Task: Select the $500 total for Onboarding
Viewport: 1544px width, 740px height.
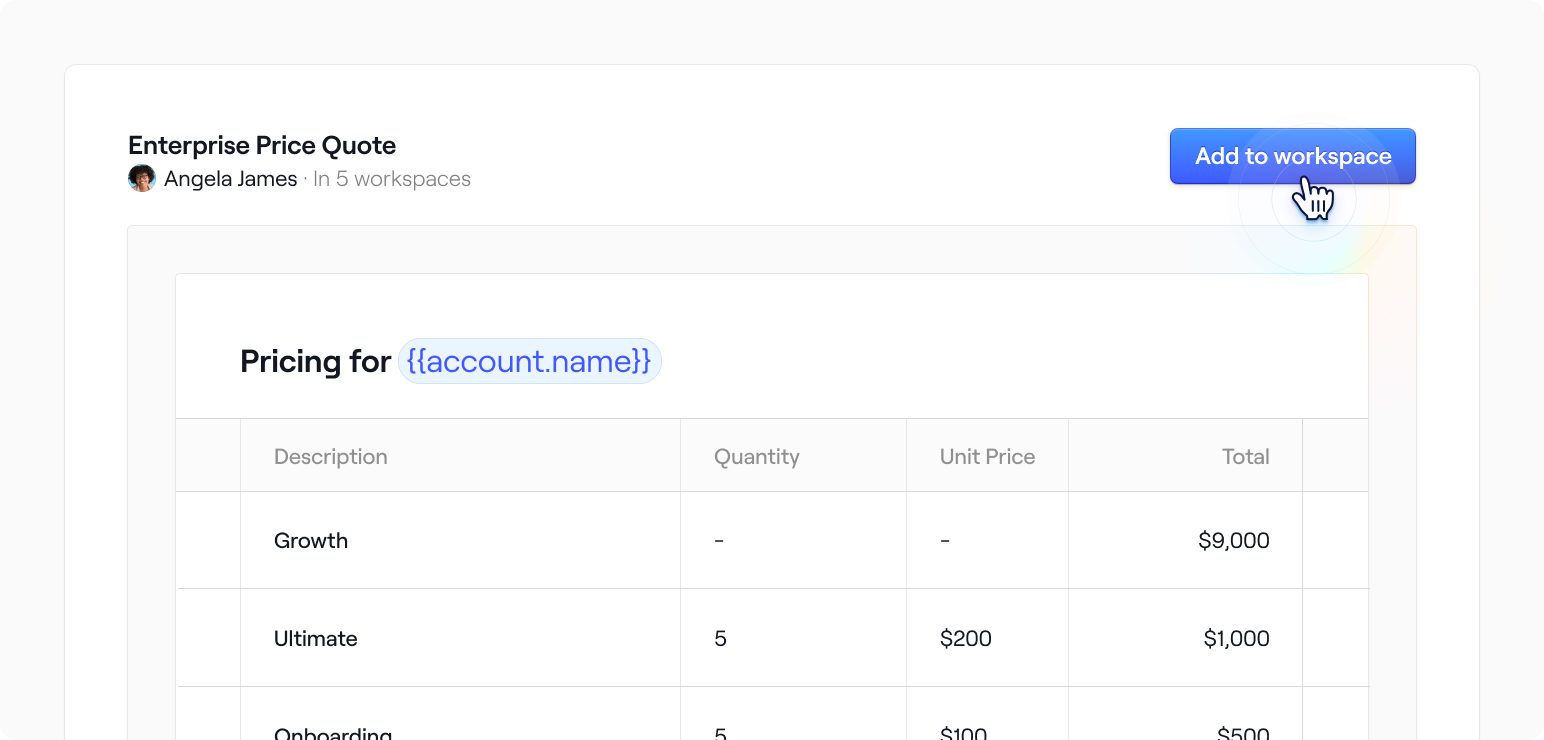Action: point(1243,732)
